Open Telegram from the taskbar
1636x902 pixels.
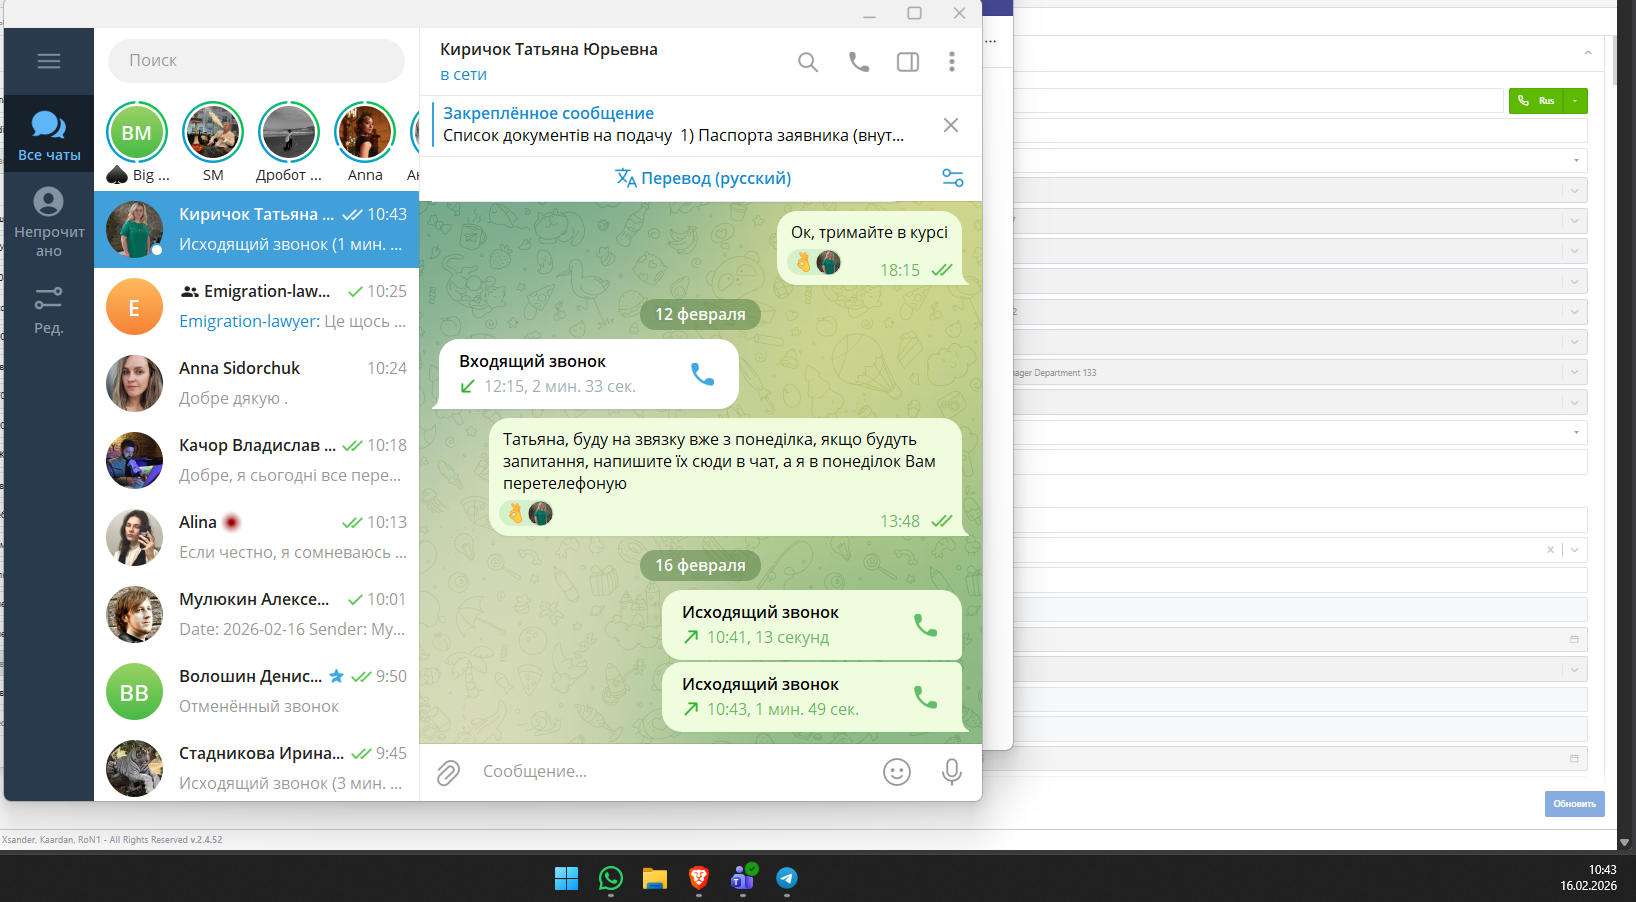click(x=787, y=878)
